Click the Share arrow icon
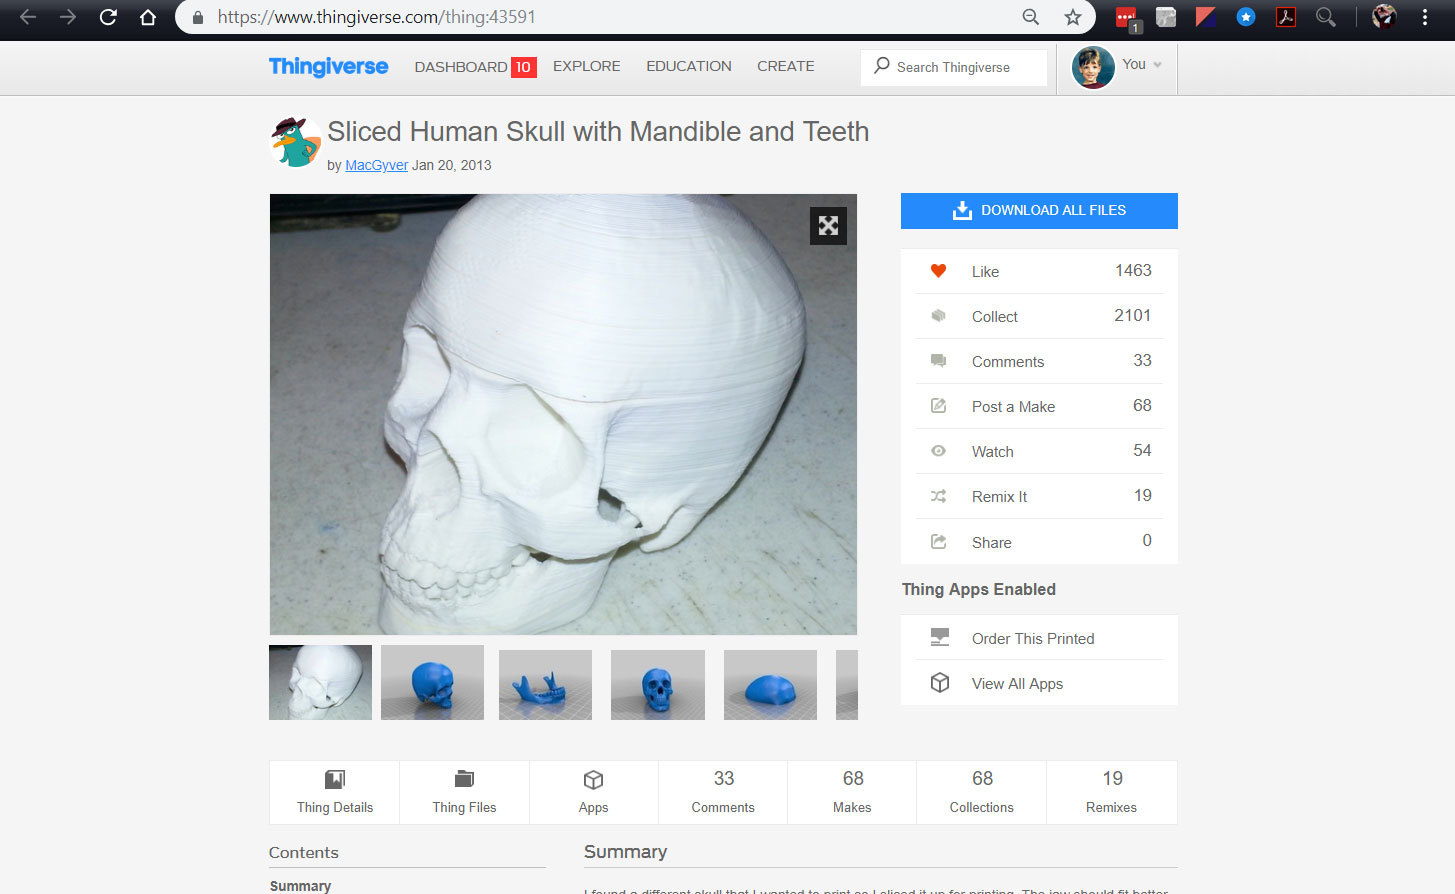Screen dimensions: 1455x894 click(938, 542)
